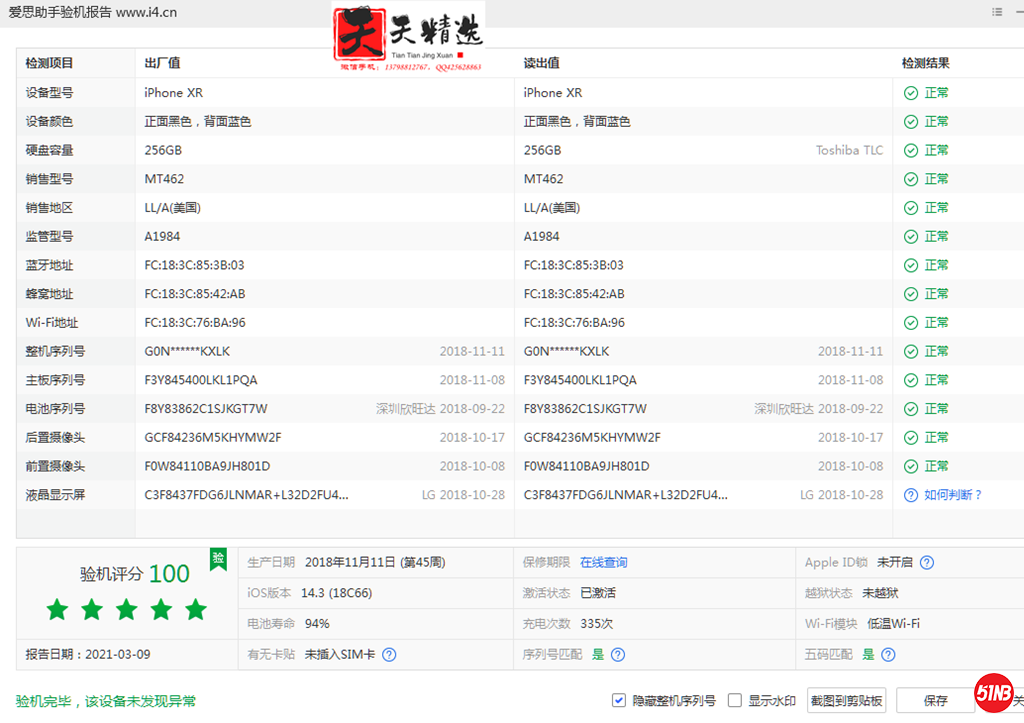Click the 51NB round logo
This screenshot has width=1024, height=723.
click(994, 693)
